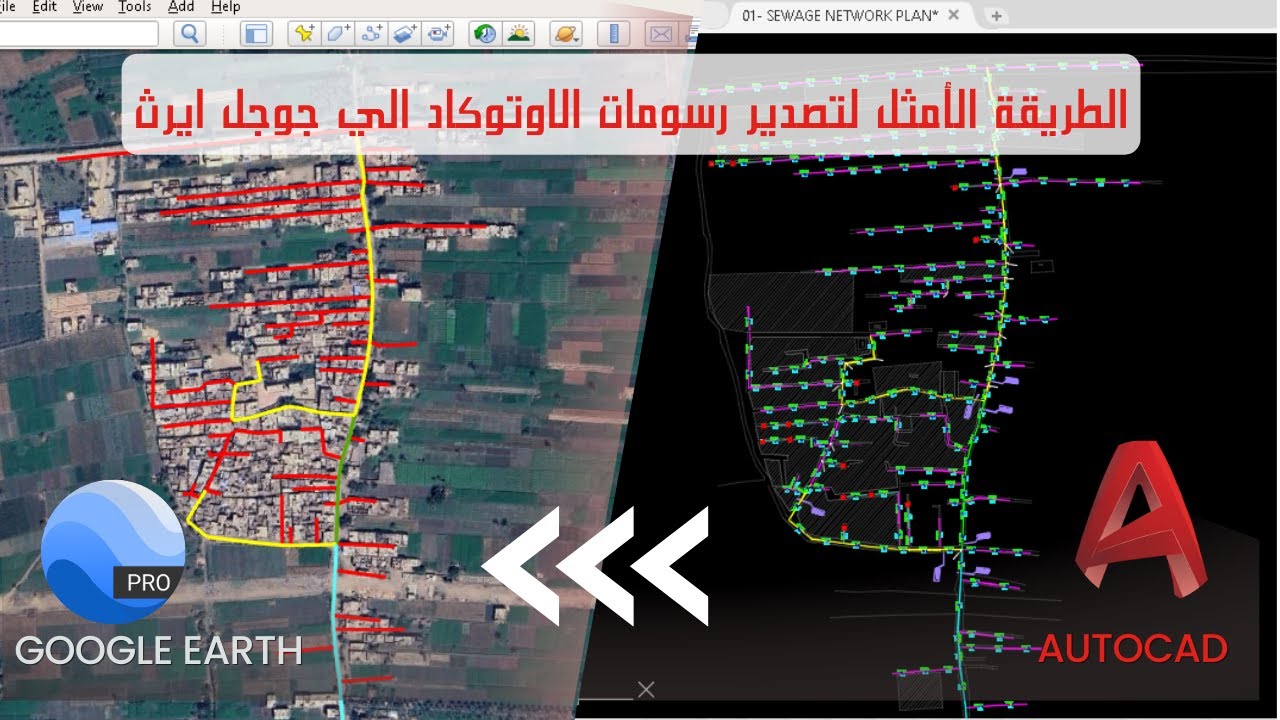1280x720 pixels.
Task: Select the Add Path tool
Action: 372,34
